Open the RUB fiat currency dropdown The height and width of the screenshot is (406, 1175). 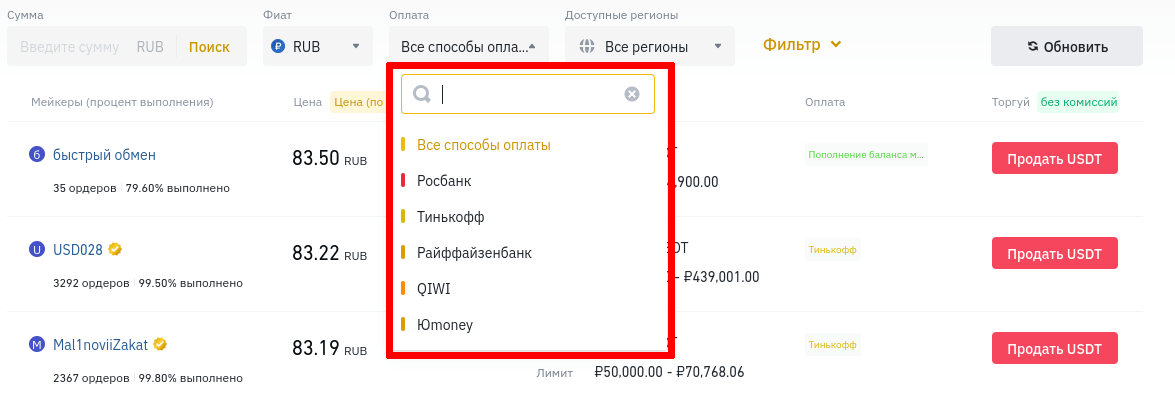316,47
